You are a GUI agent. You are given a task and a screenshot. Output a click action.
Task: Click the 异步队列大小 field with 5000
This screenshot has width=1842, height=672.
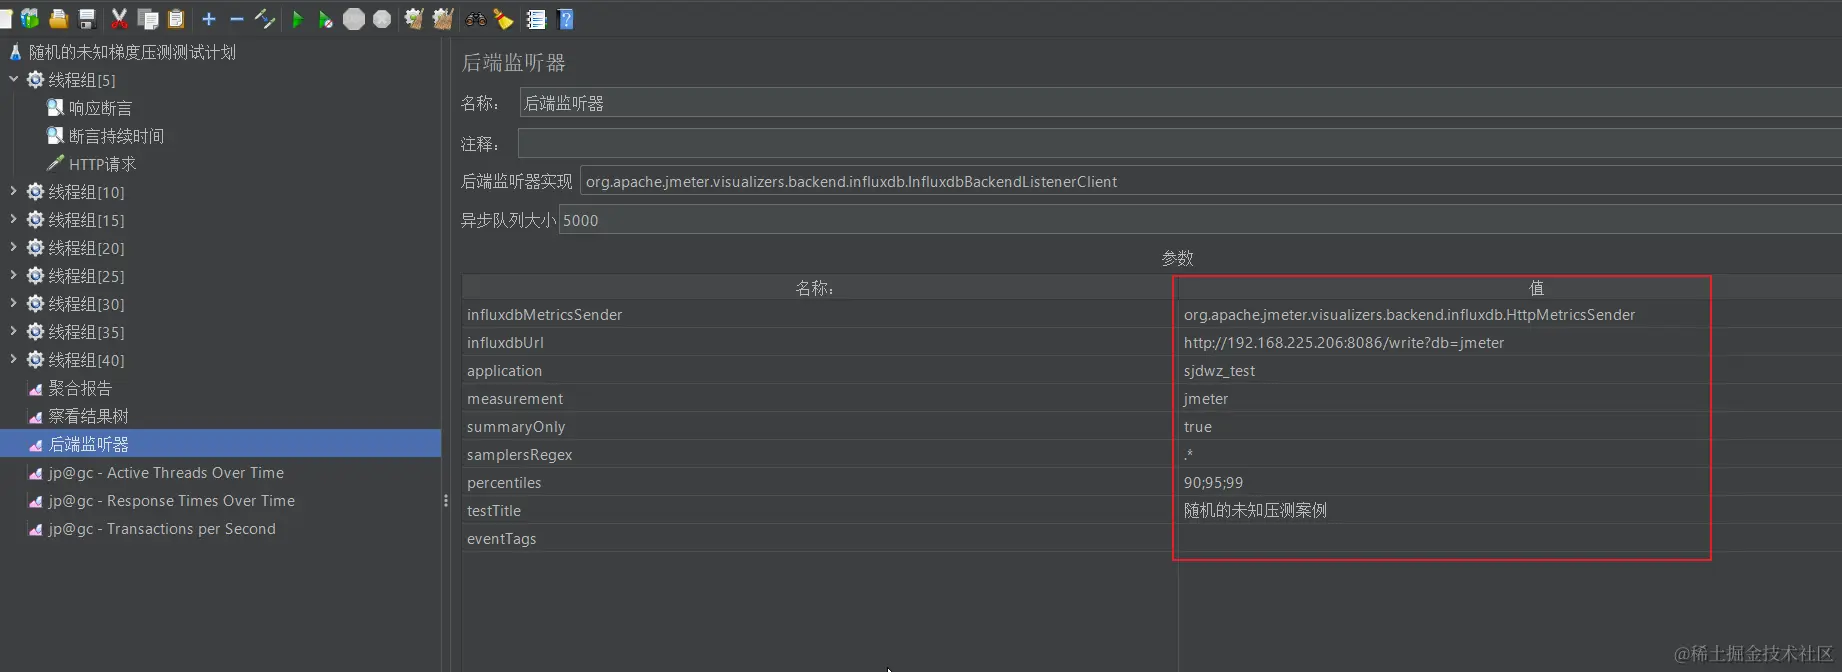click(1200, 220)
